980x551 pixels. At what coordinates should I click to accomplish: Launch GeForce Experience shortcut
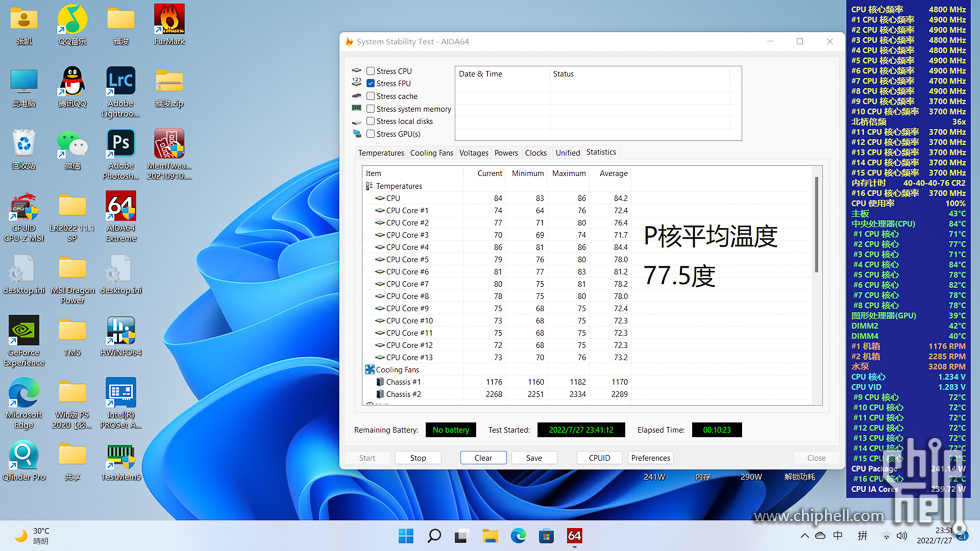tap(24, 340)
